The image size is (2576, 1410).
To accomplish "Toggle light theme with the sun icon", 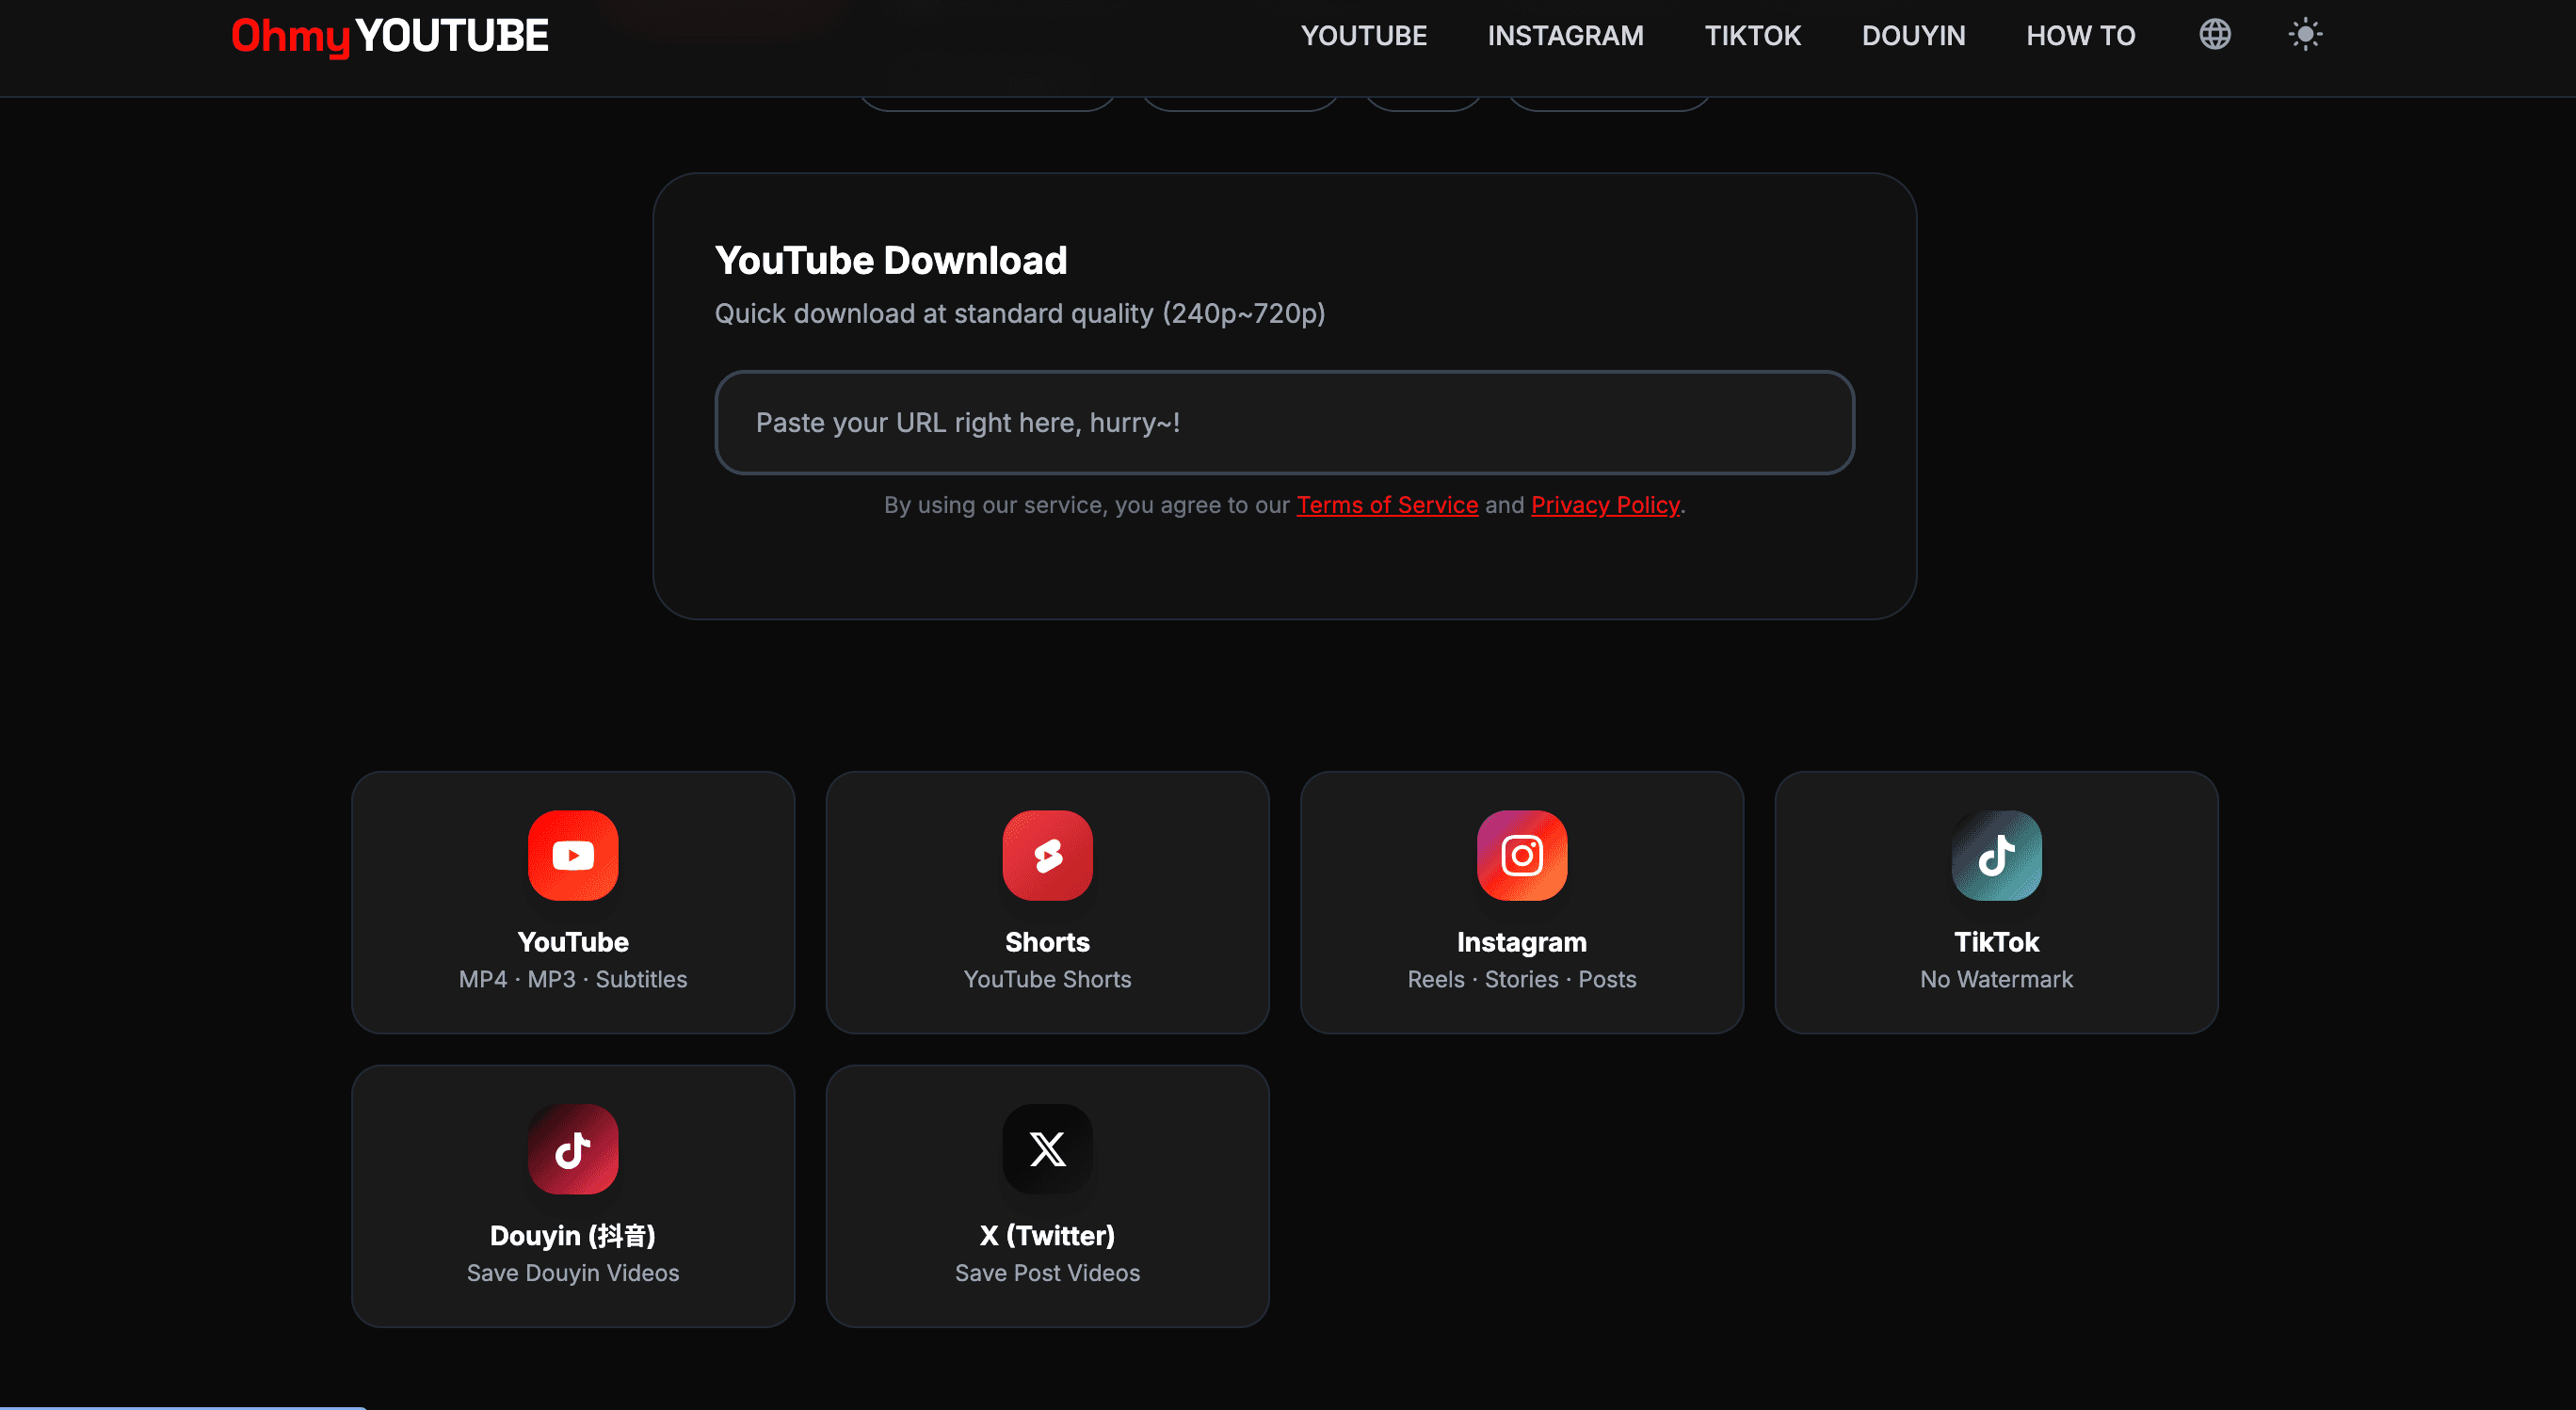I will [2305, 34].
